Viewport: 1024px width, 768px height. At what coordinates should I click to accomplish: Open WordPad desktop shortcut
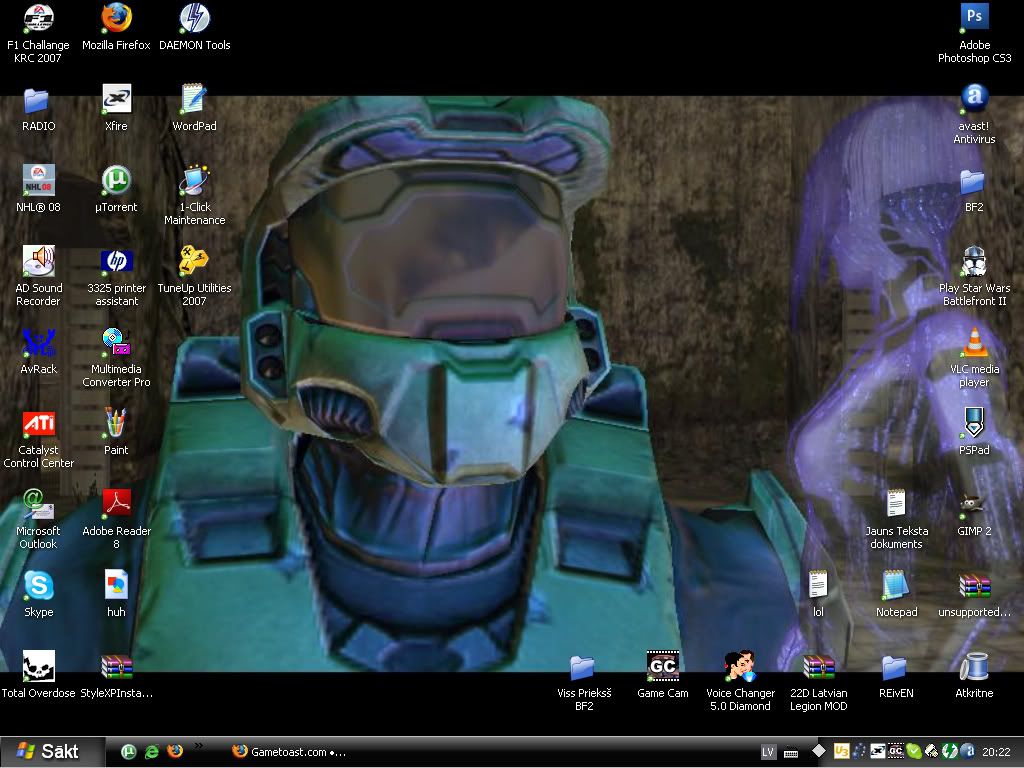tap(194, 108)
